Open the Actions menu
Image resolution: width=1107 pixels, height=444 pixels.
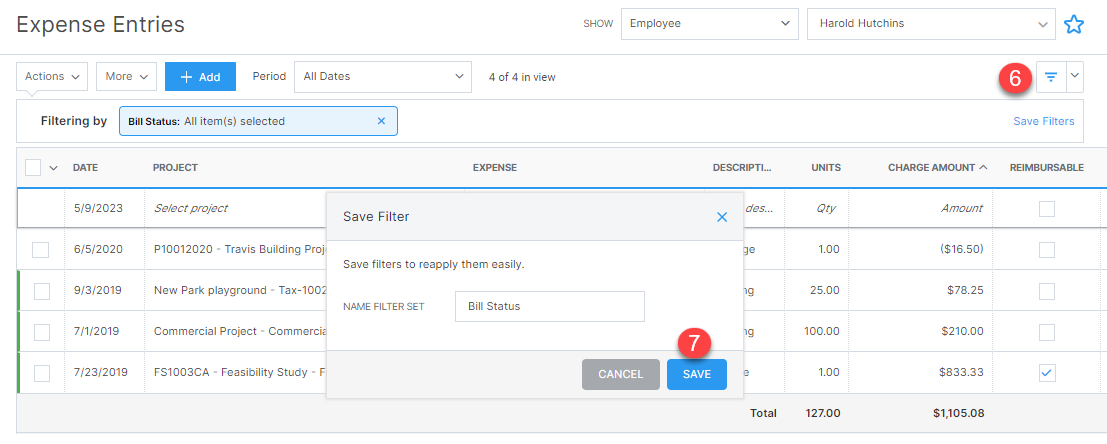[52, 76]
